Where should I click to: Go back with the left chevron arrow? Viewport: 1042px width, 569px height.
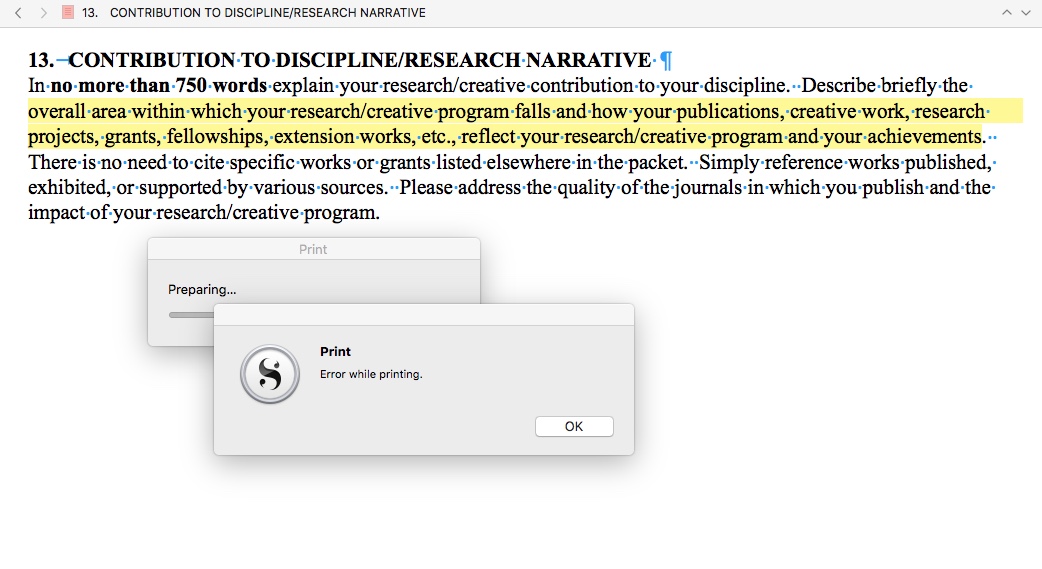tap(19, 13)
